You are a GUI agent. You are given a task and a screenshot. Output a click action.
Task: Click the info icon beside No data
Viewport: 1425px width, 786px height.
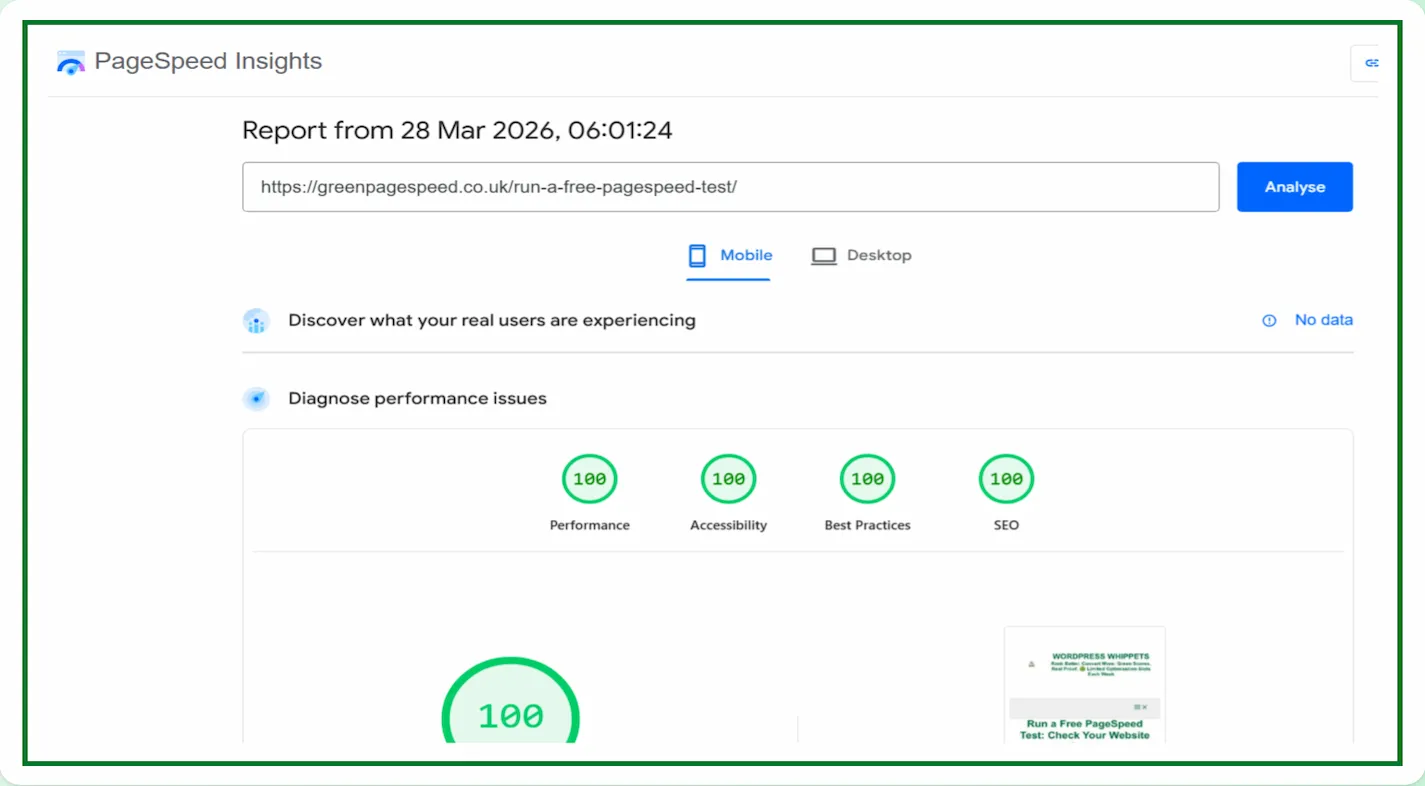pos(1269,321)
